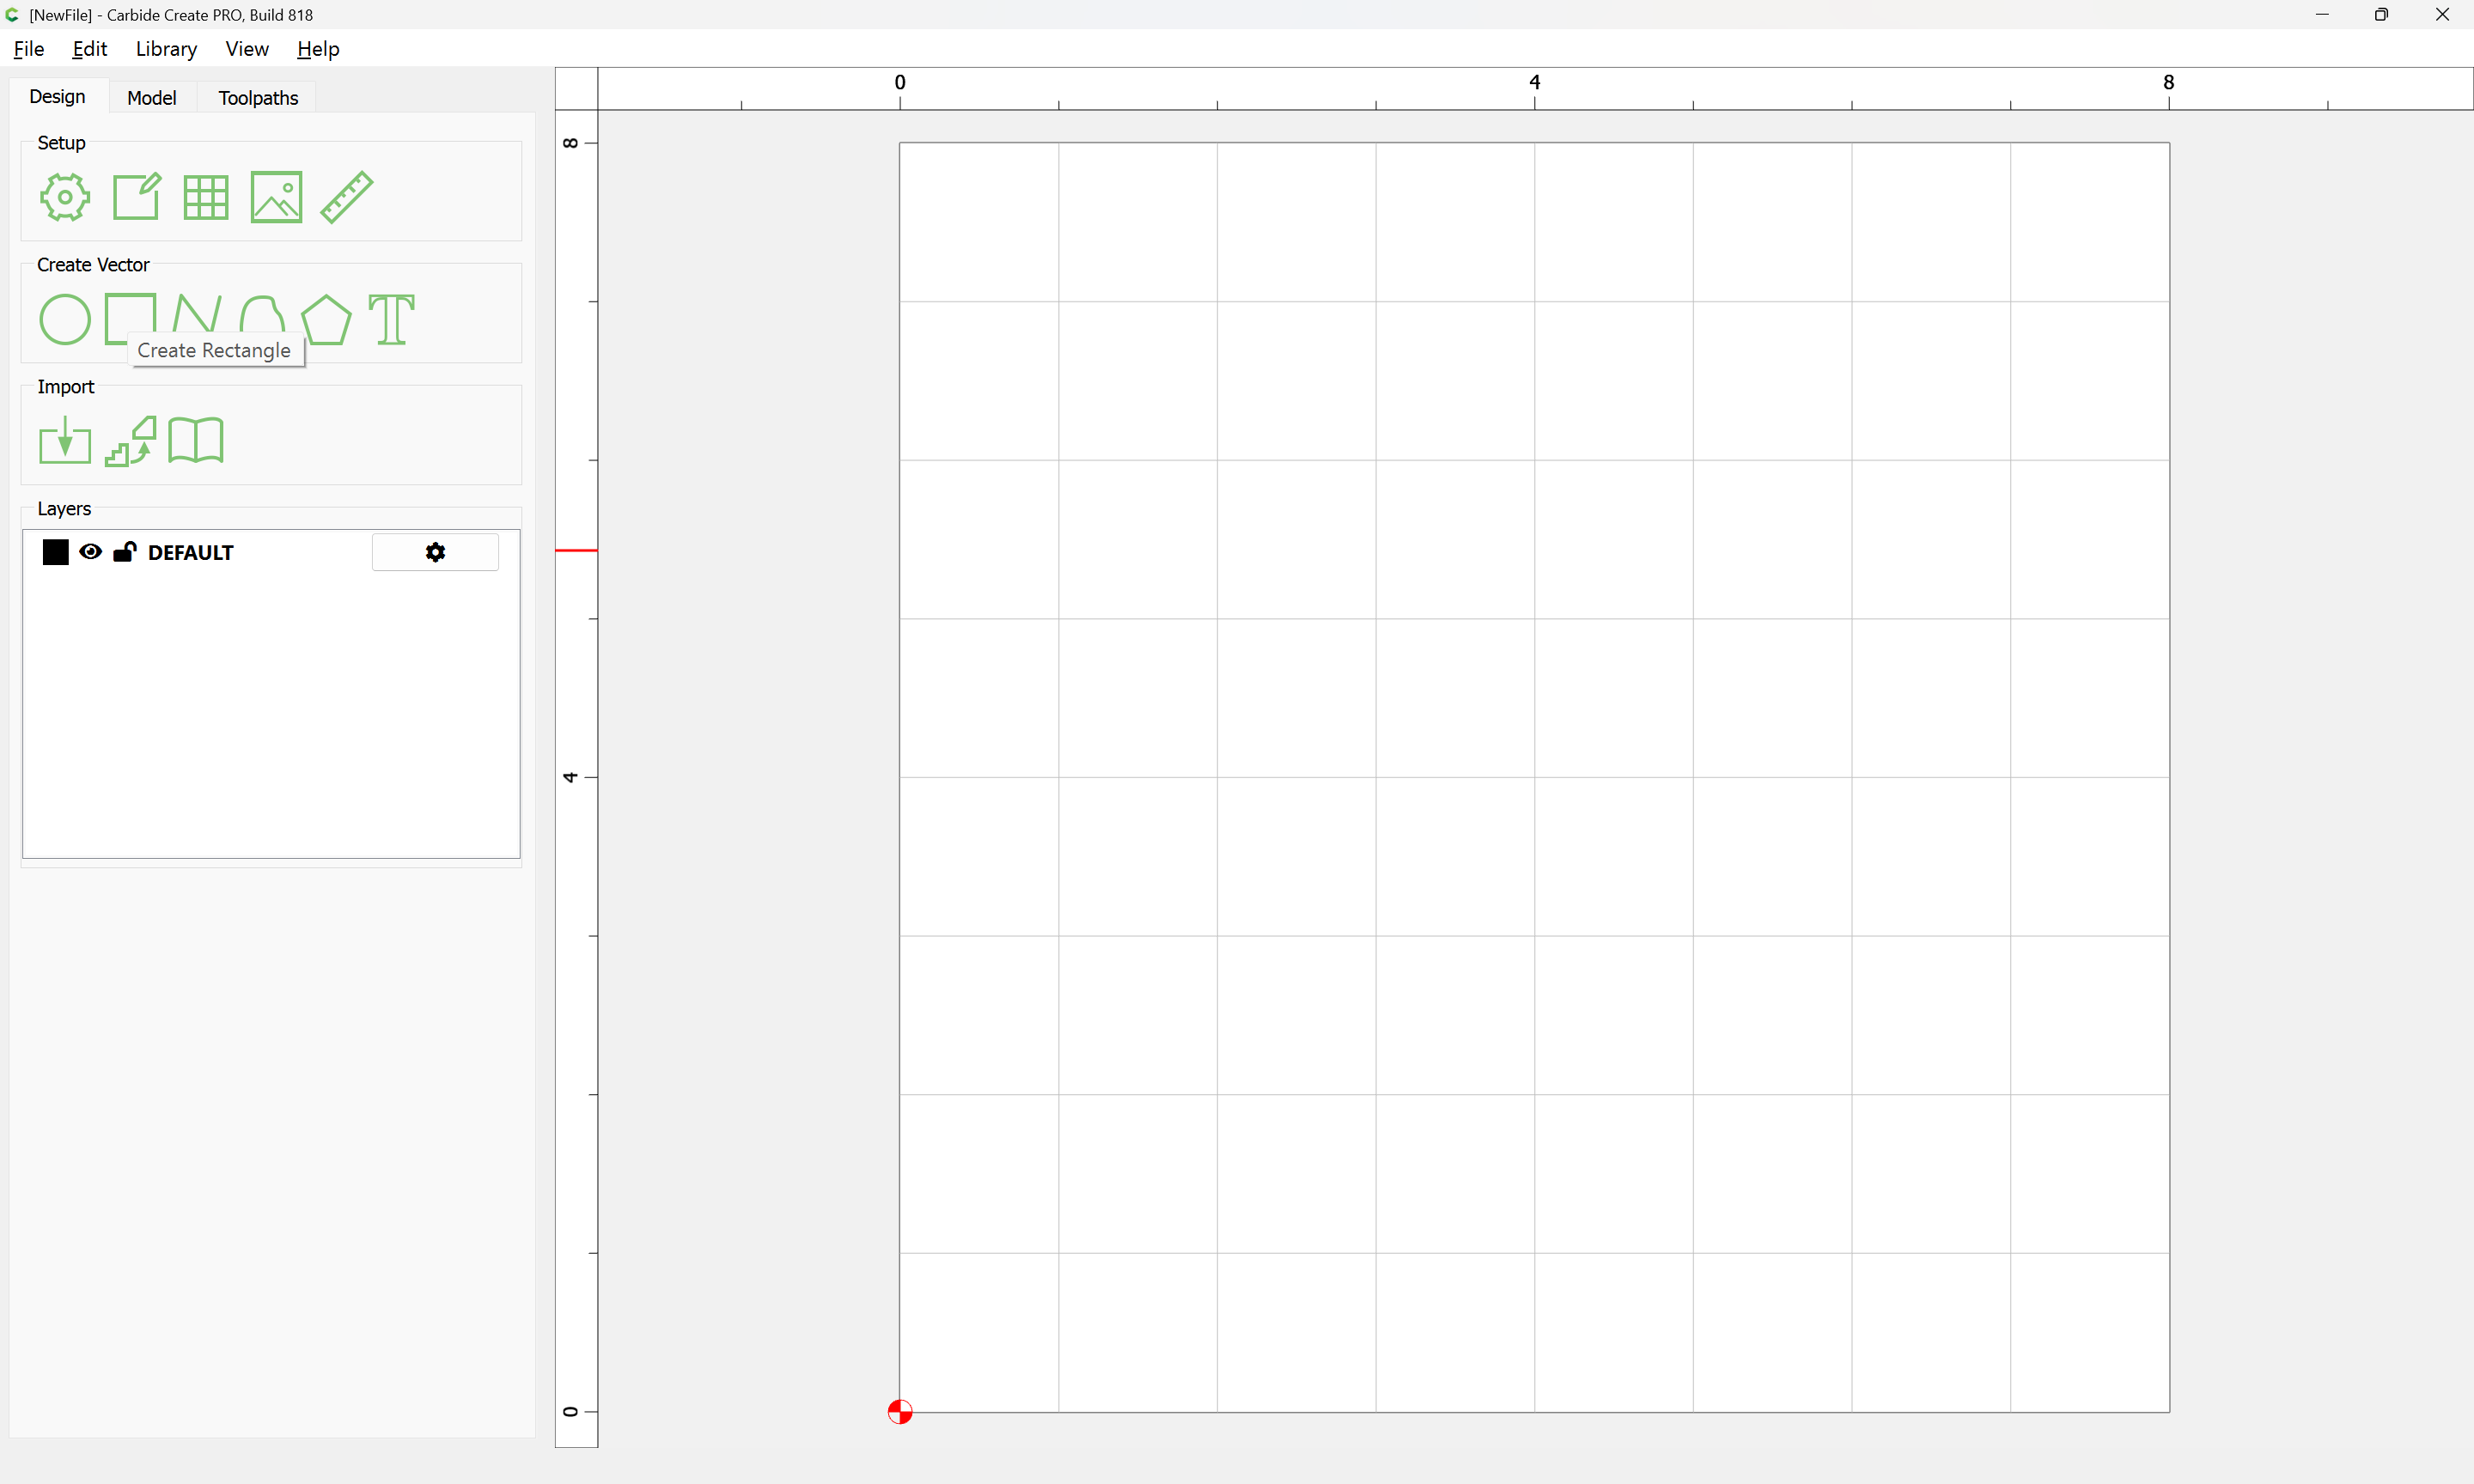2474x1484 pixels.
Task: Select the Text T tool
Action: pyautogui.click(x=391, y=319)
